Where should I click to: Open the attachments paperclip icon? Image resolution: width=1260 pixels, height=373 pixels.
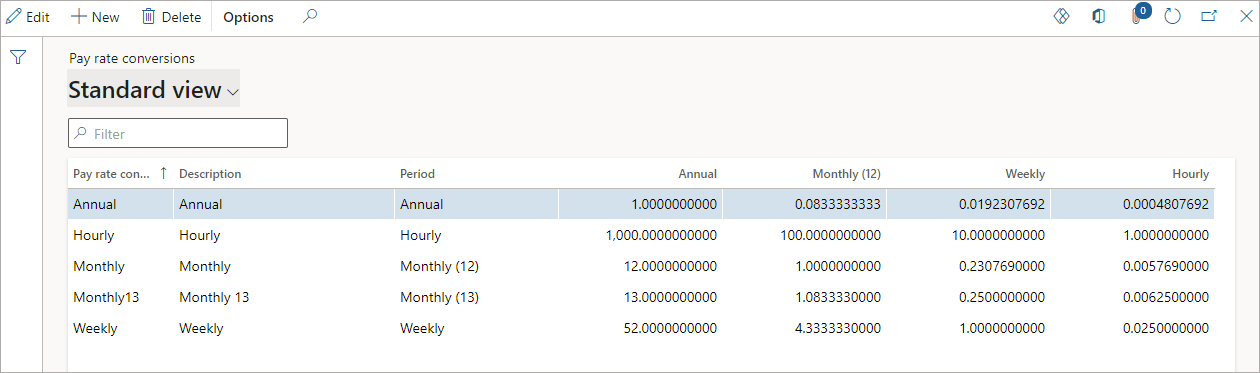click(1137, 17)
